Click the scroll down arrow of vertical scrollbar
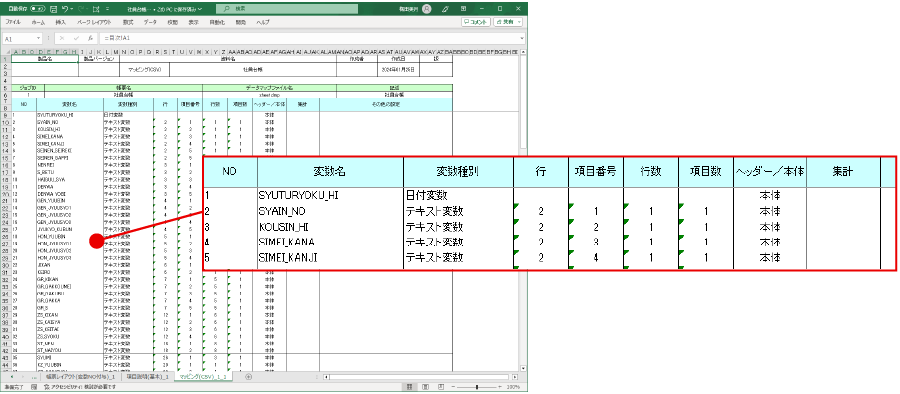 (523, 369)
